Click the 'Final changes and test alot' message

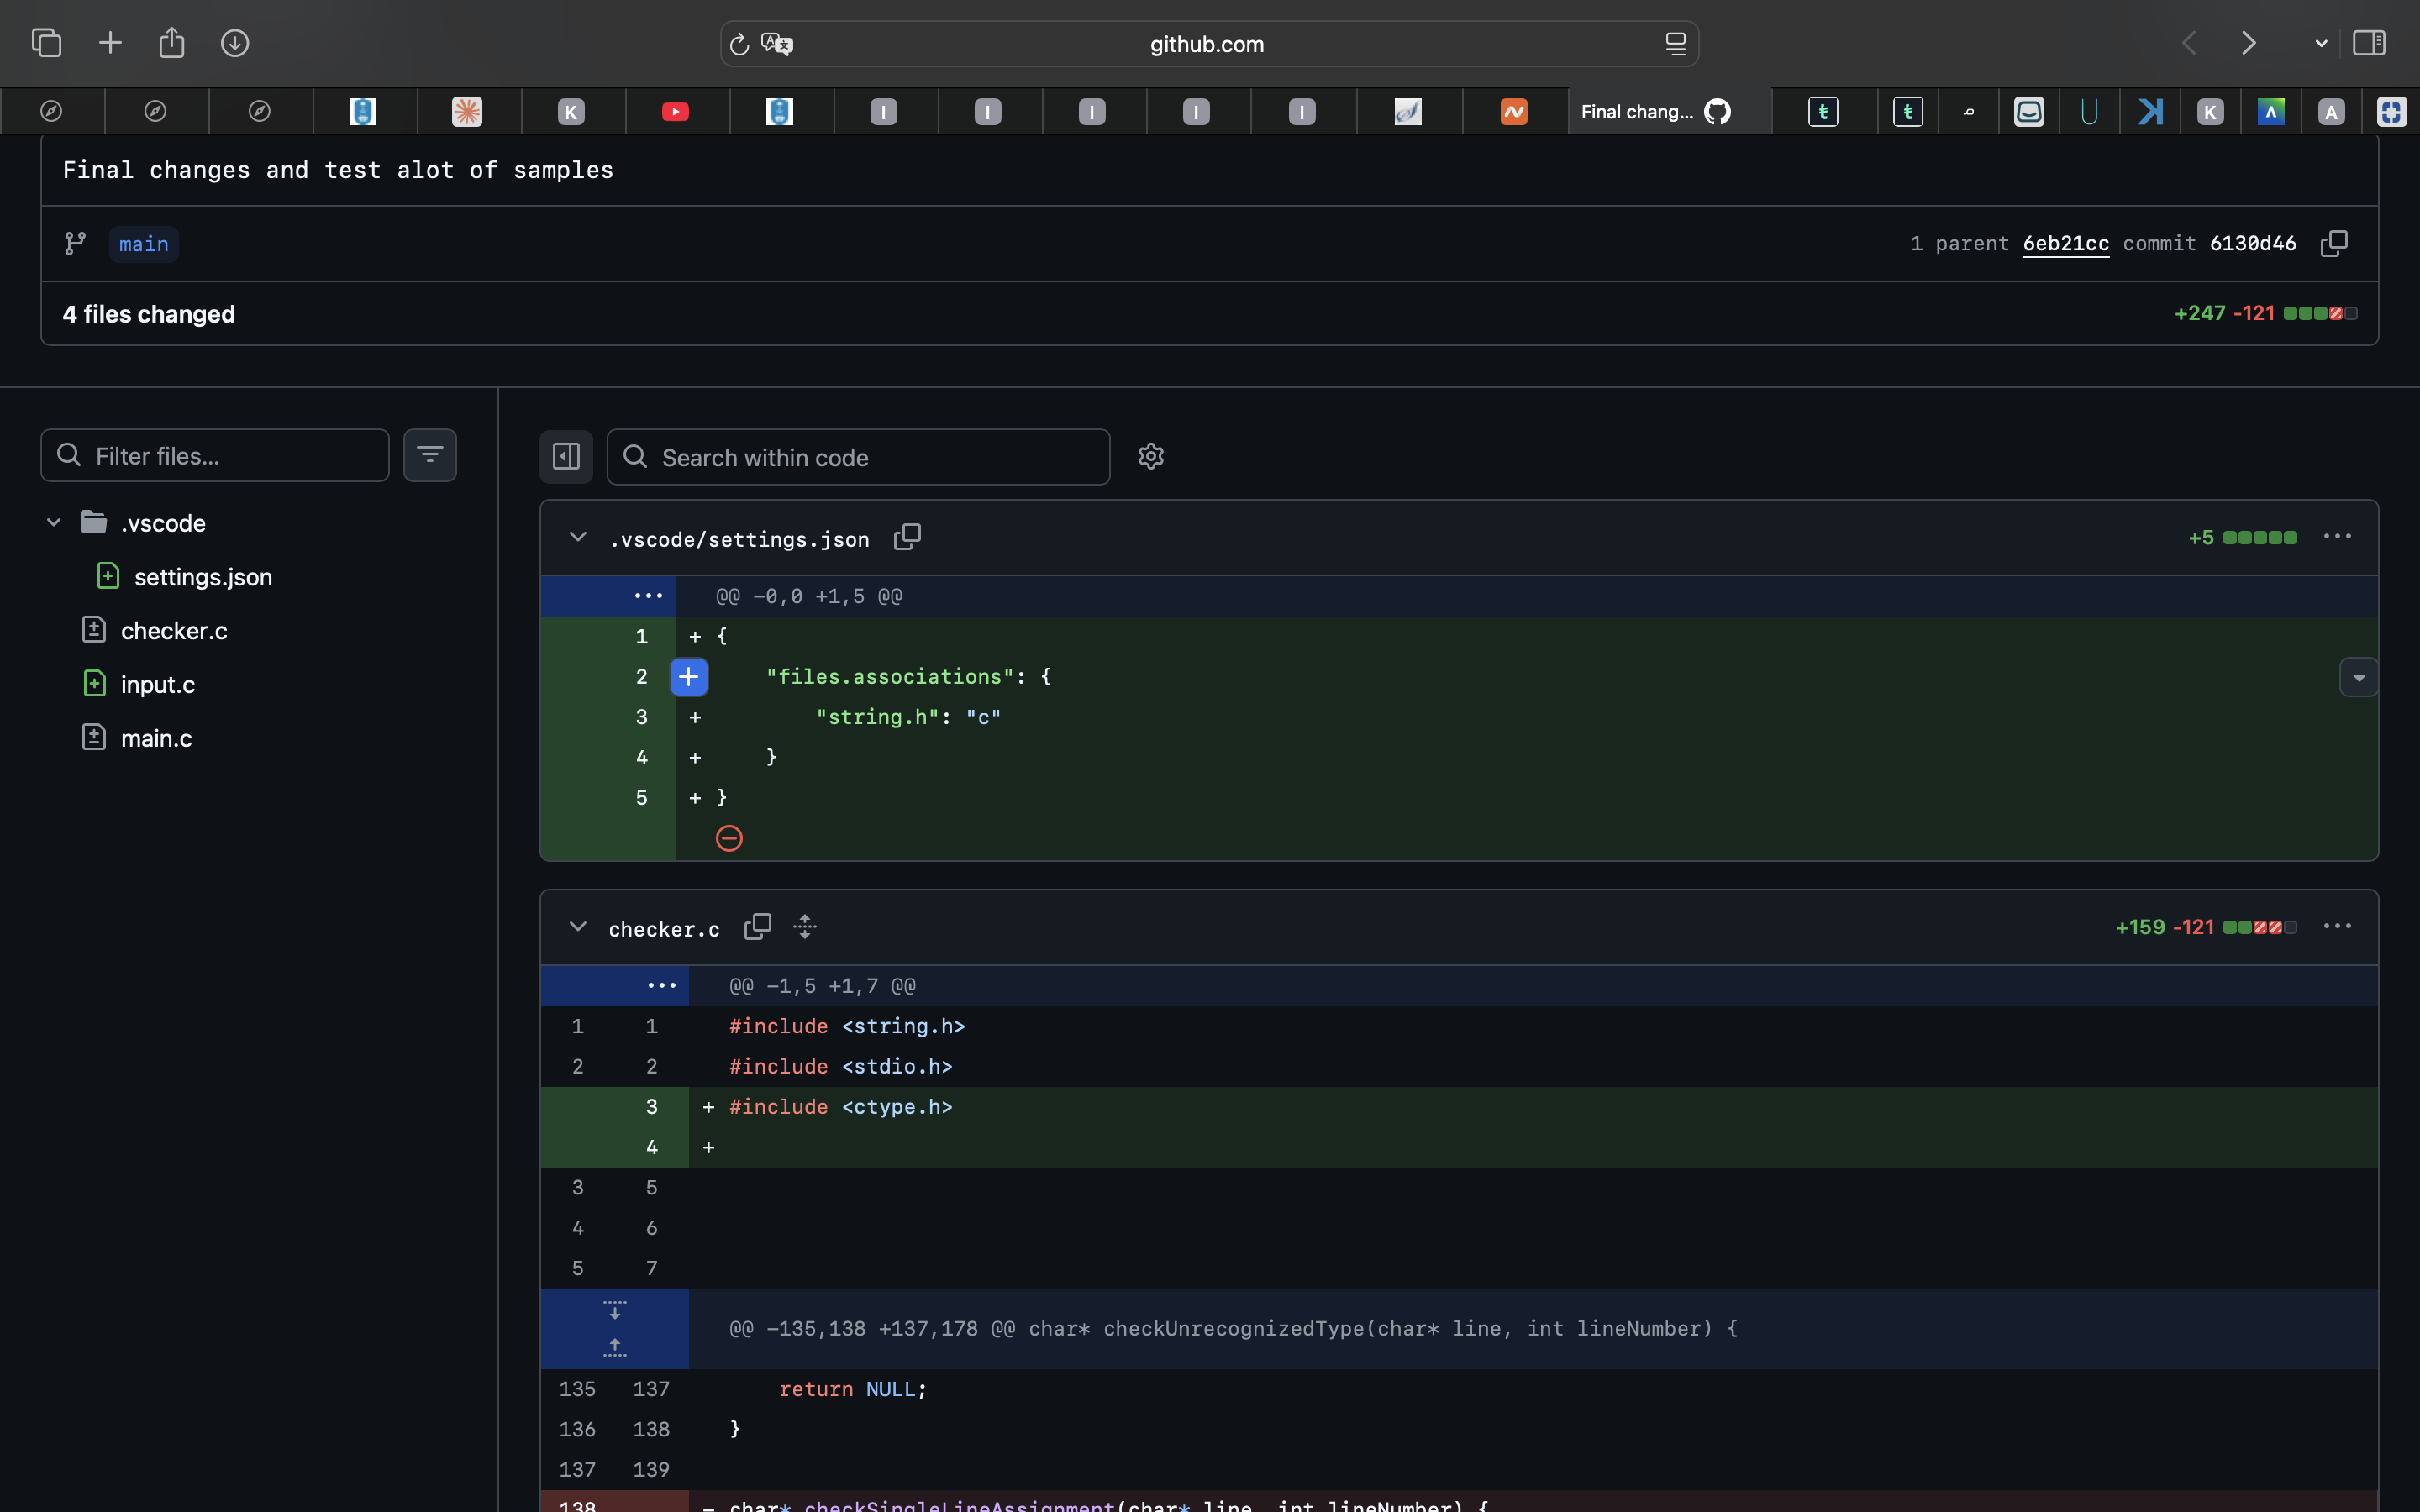338,170
